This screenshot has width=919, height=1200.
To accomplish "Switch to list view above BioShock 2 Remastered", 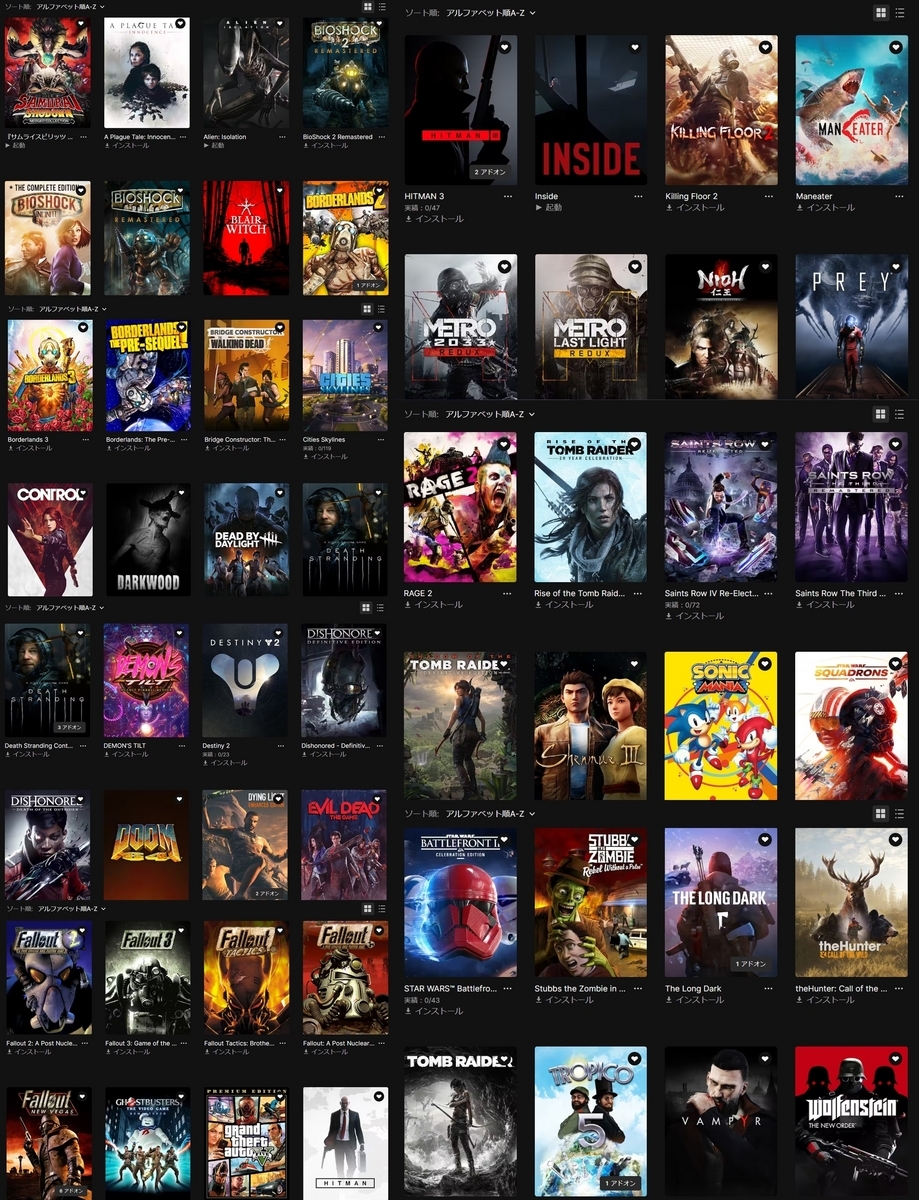I will 381,6.
